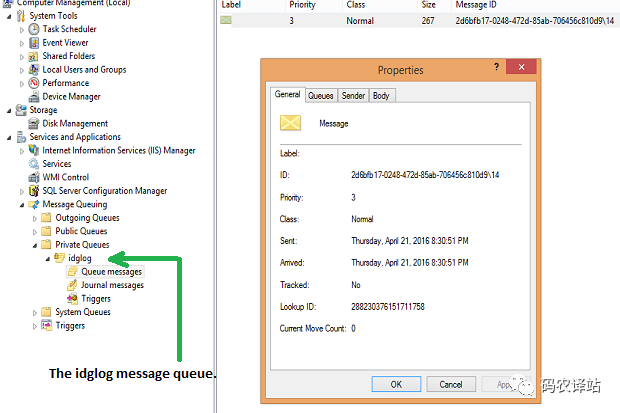
Task: Select the WMI Control tree item
Action: tap(66, 177)
